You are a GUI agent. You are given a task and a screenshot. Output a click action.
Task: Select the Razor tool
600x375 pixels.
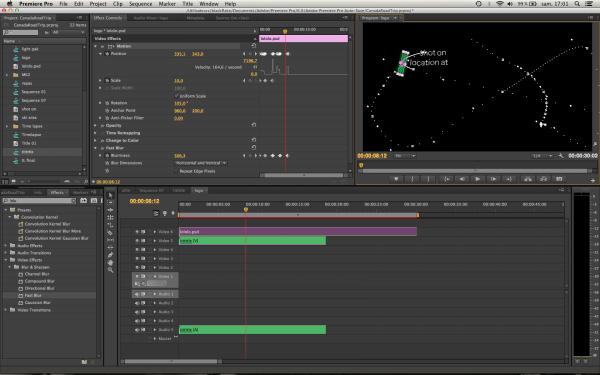click(110, 233)
